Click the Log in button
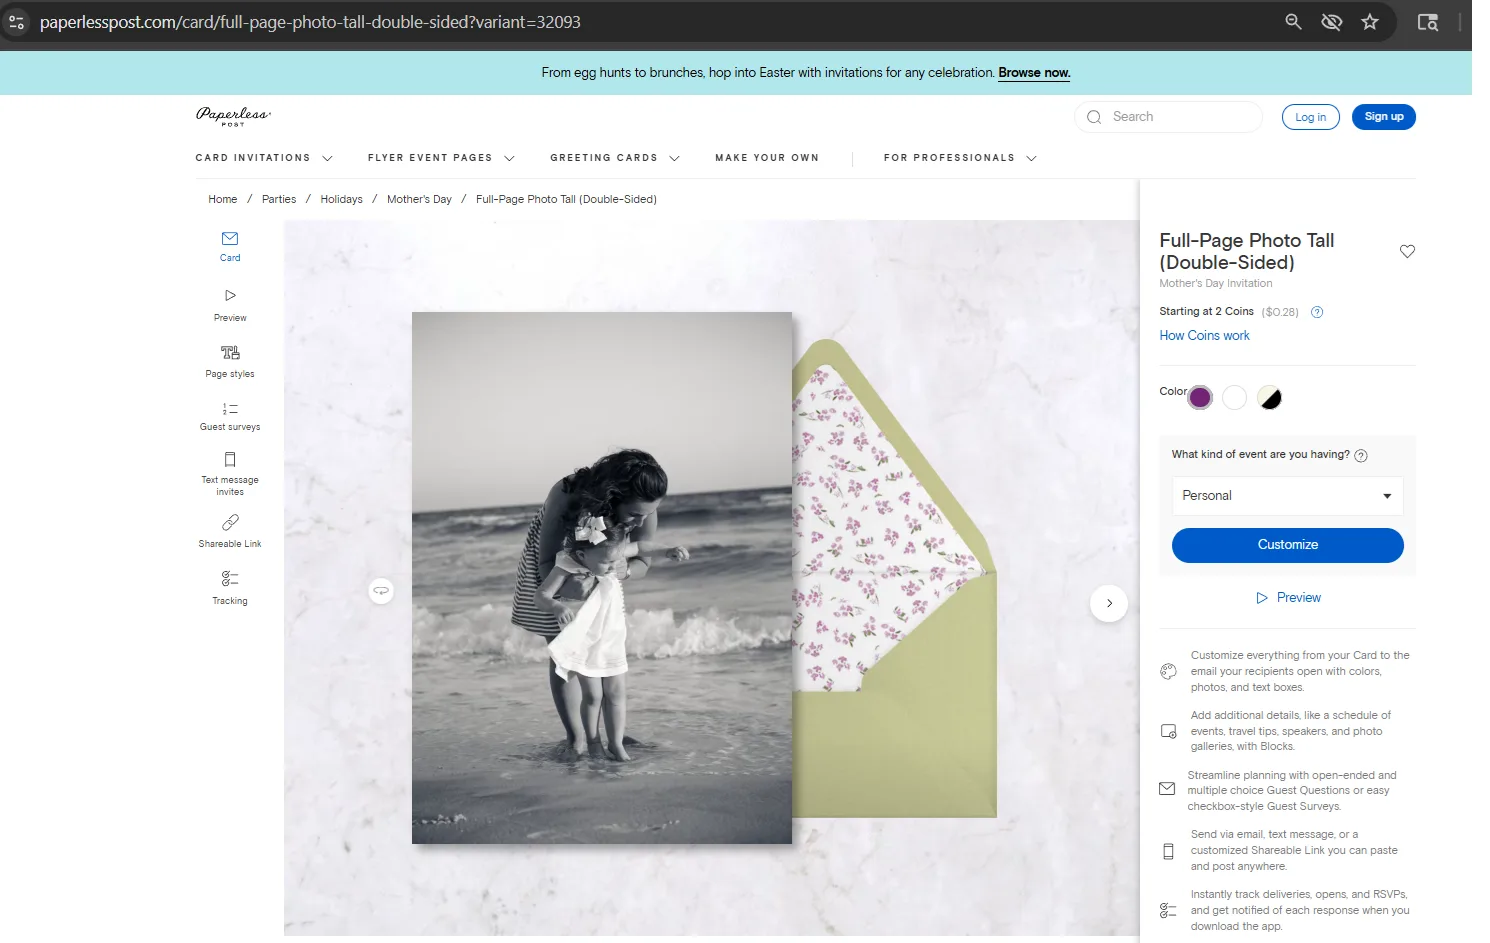1490x943 pixels. (x=1310, y=117)
